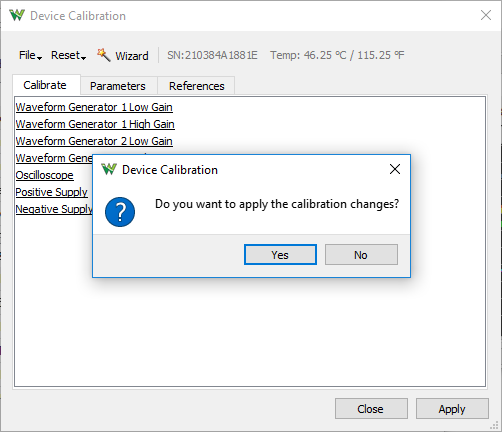This screenshot has height=432, width=502.
Task: Open the Reset dropdown menu
Action: pos(68,55)
